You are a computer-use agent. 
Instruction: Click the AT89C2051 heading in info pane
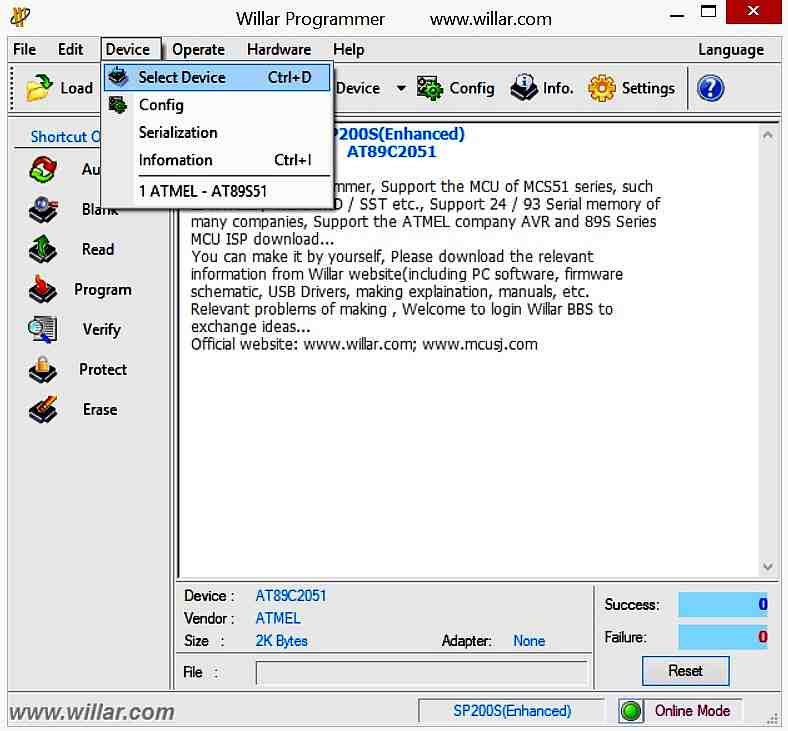(x=391, y=152)
